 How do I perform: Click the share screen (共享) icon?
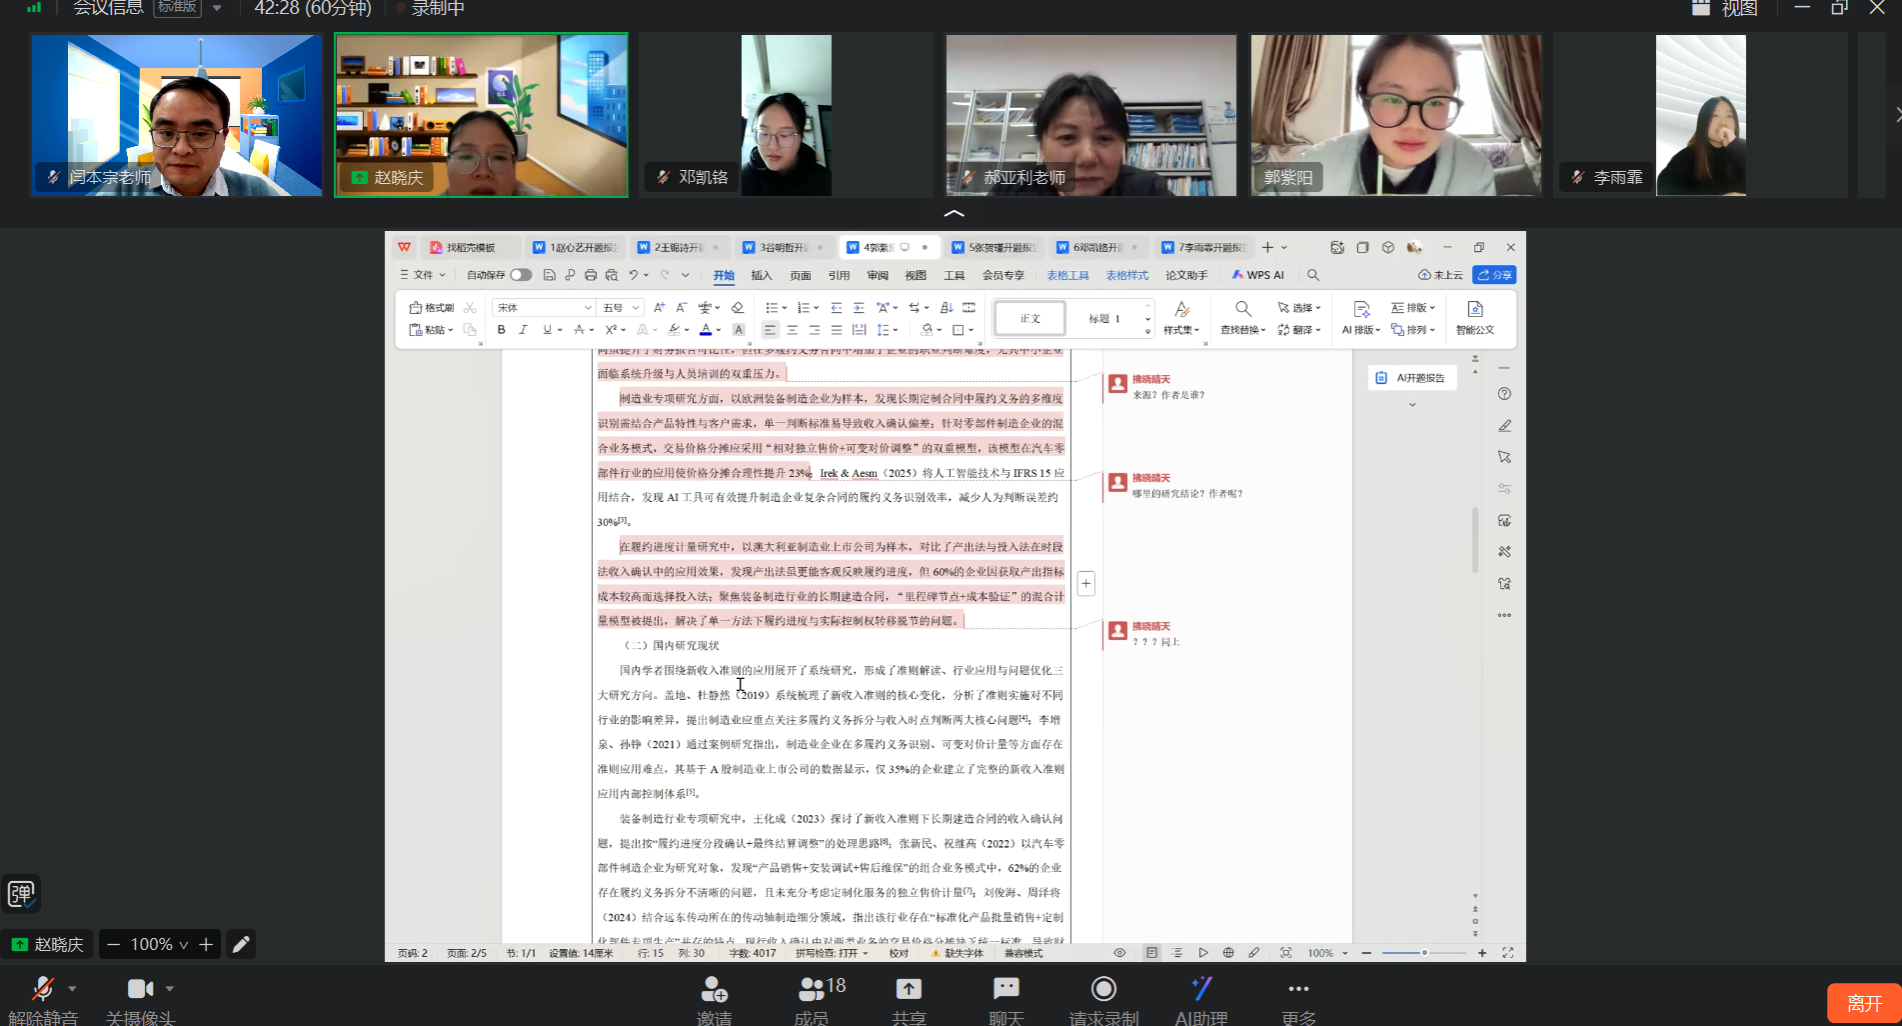(x=908, y=990)
